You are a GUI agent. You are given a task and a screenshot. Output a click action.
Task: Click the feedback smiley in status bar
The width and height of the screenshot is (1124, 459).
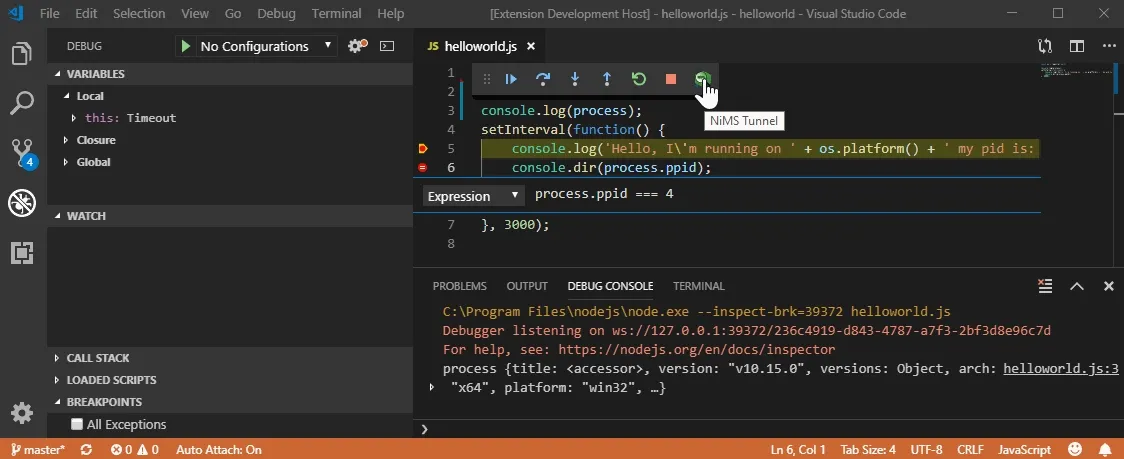point(1075,450)
